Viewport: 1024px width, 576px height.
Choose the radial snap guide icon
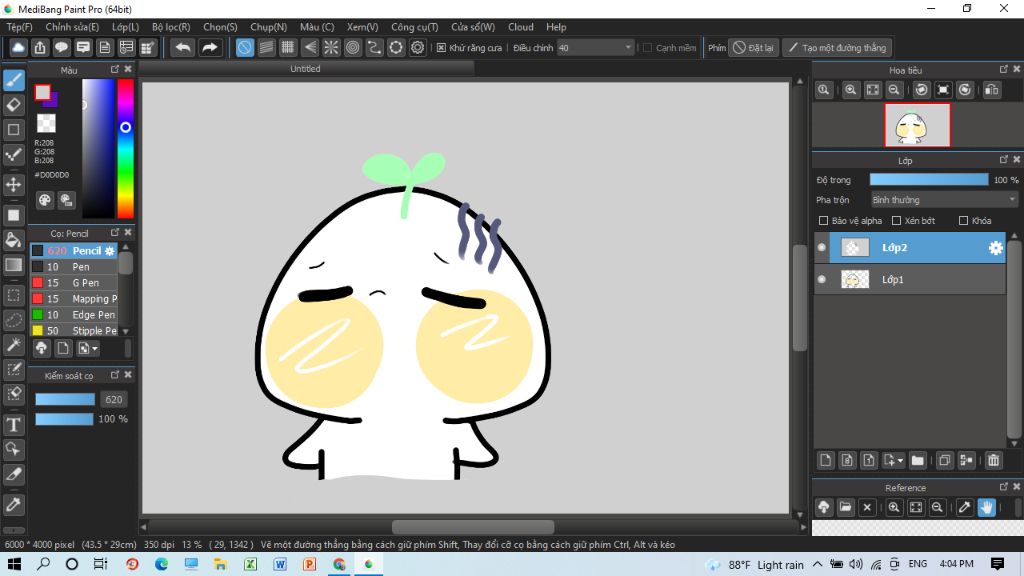331,48
